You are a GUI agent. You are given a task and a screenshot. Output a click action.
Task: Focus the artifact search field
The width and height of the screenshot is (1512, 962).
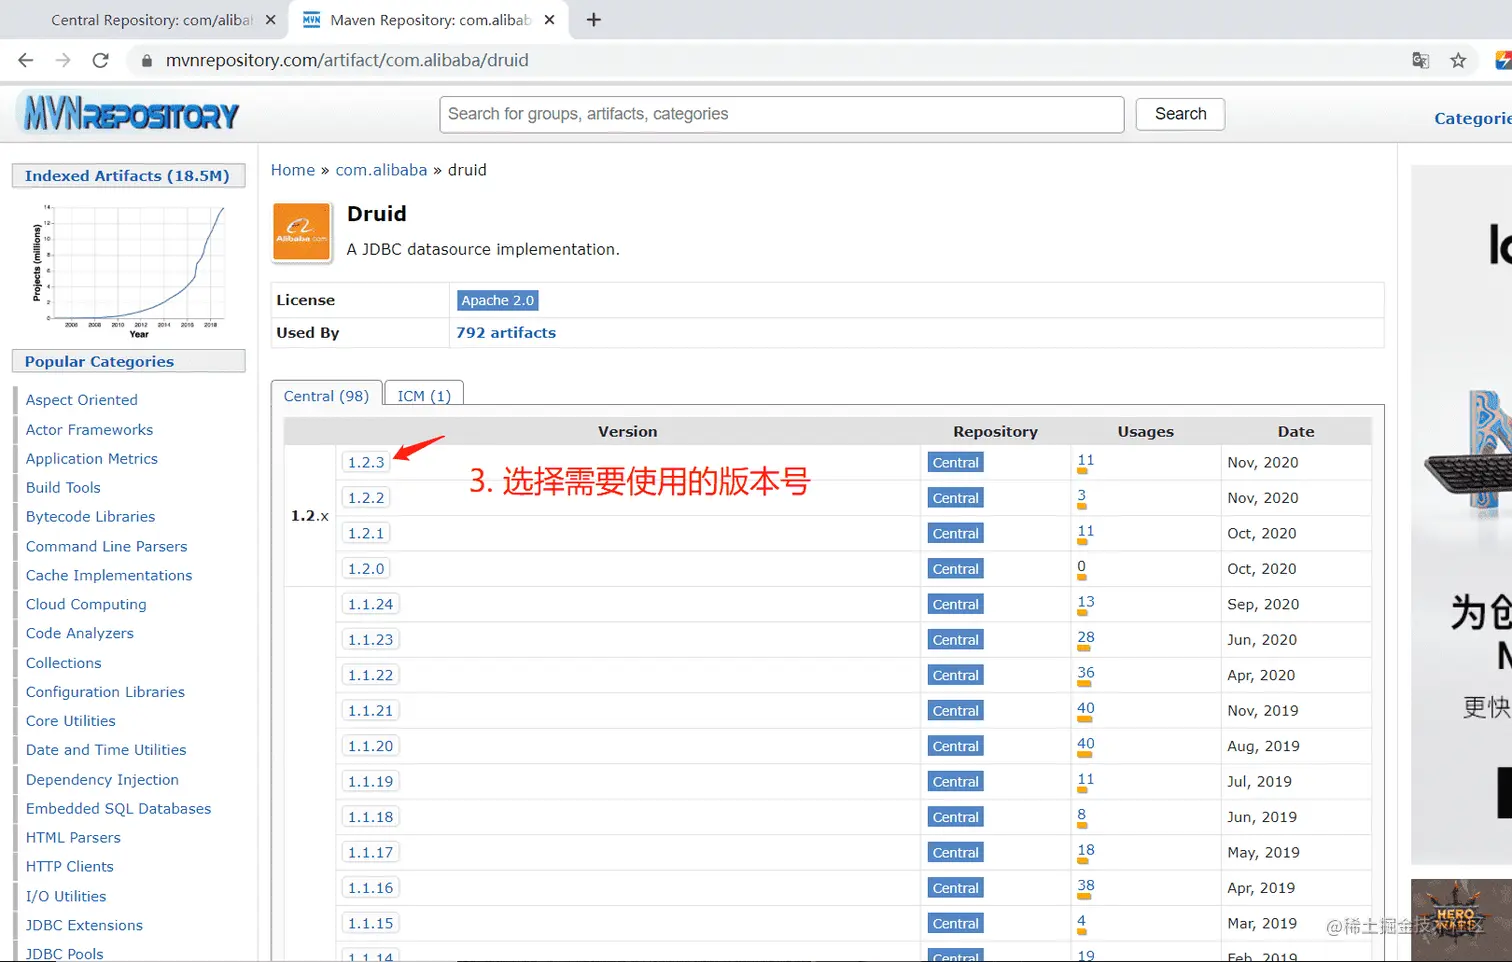point(781,114)
